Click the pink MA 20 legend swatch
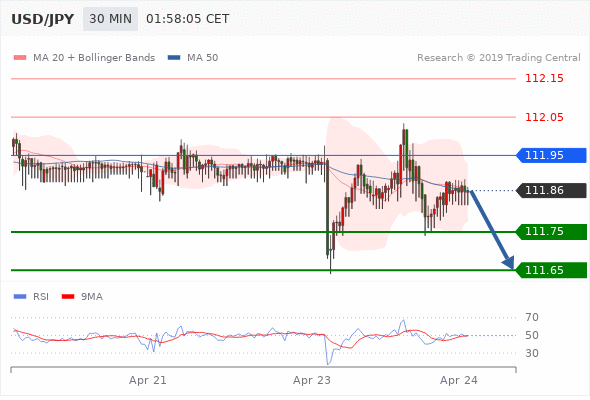This screenshot has height=400, width=590. coord(20,58)
